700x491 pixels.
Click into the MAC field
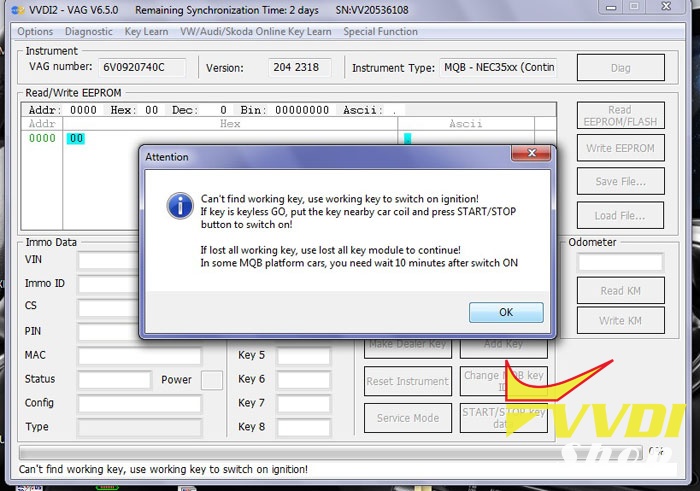(x=139, y=356)
